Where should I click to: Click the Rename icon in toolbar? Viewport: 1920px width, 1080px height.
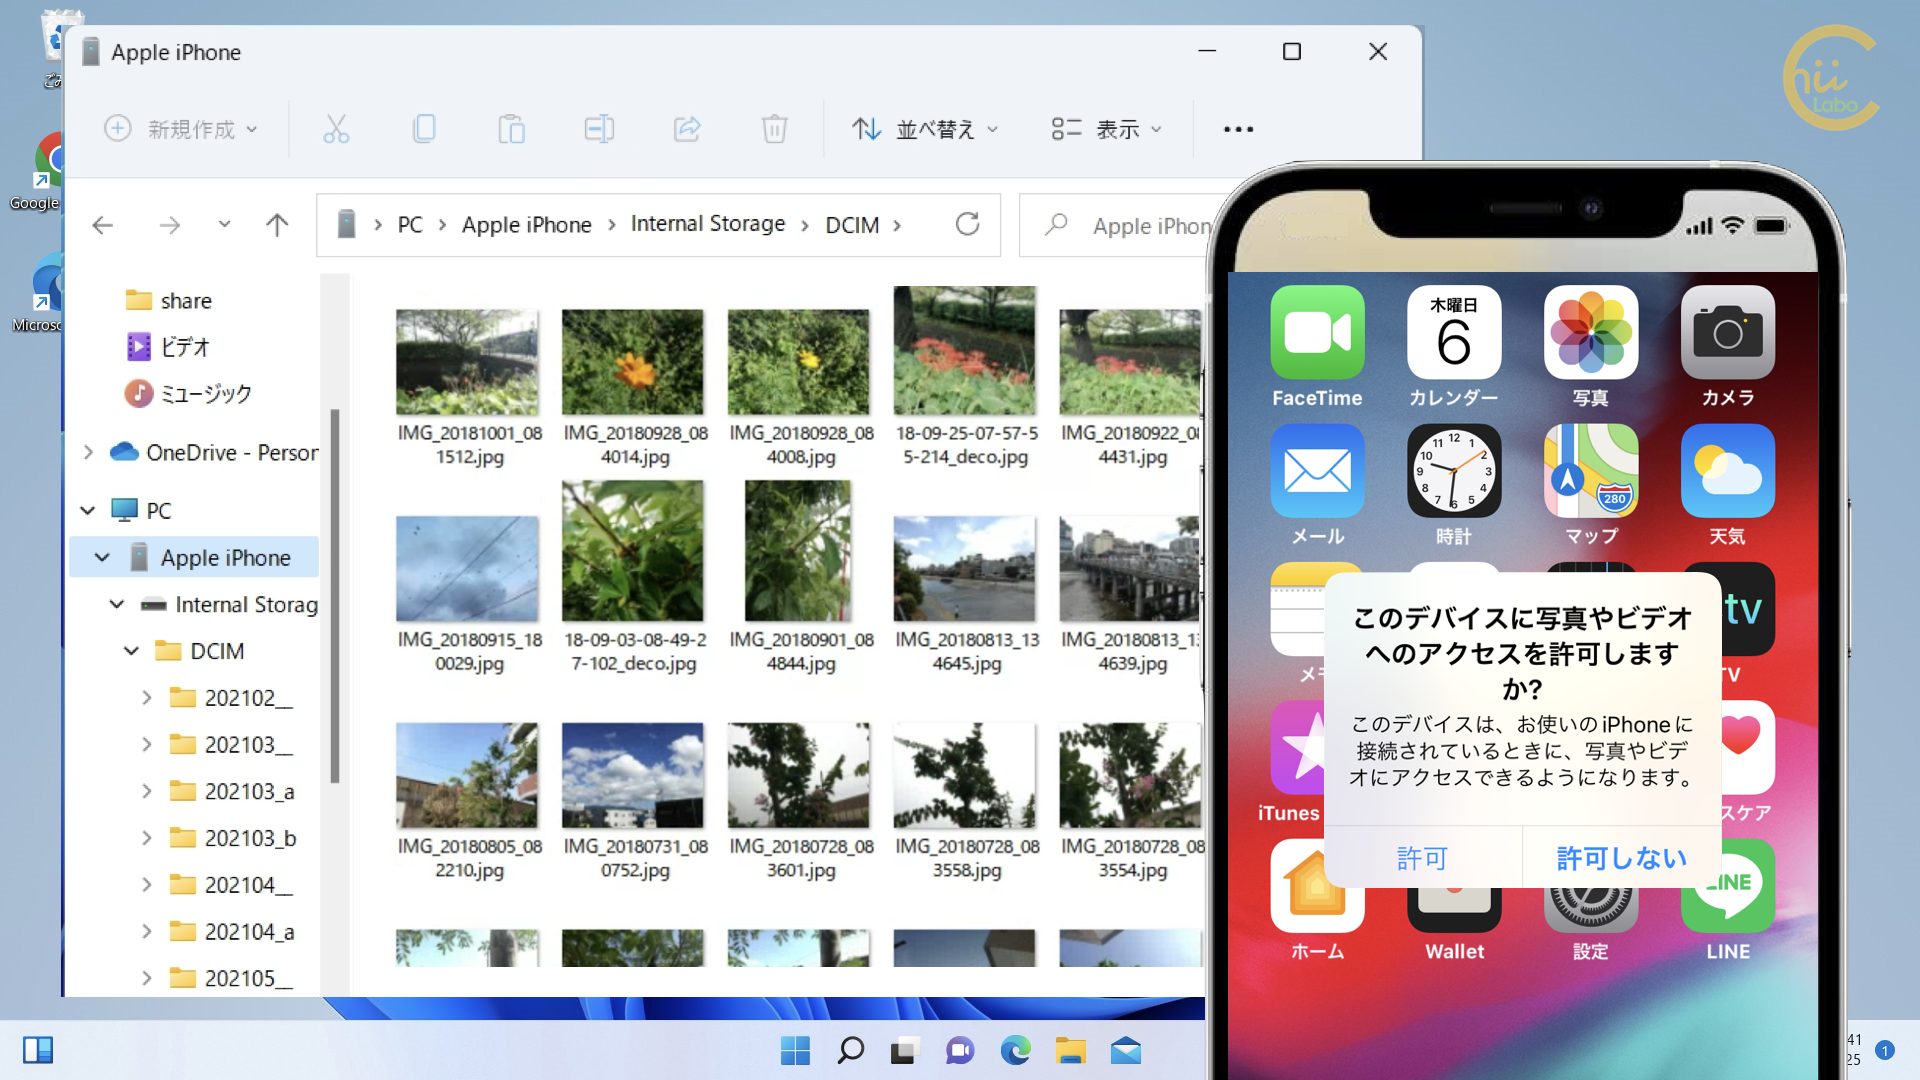pyautogui.click(x=599, y=129)
